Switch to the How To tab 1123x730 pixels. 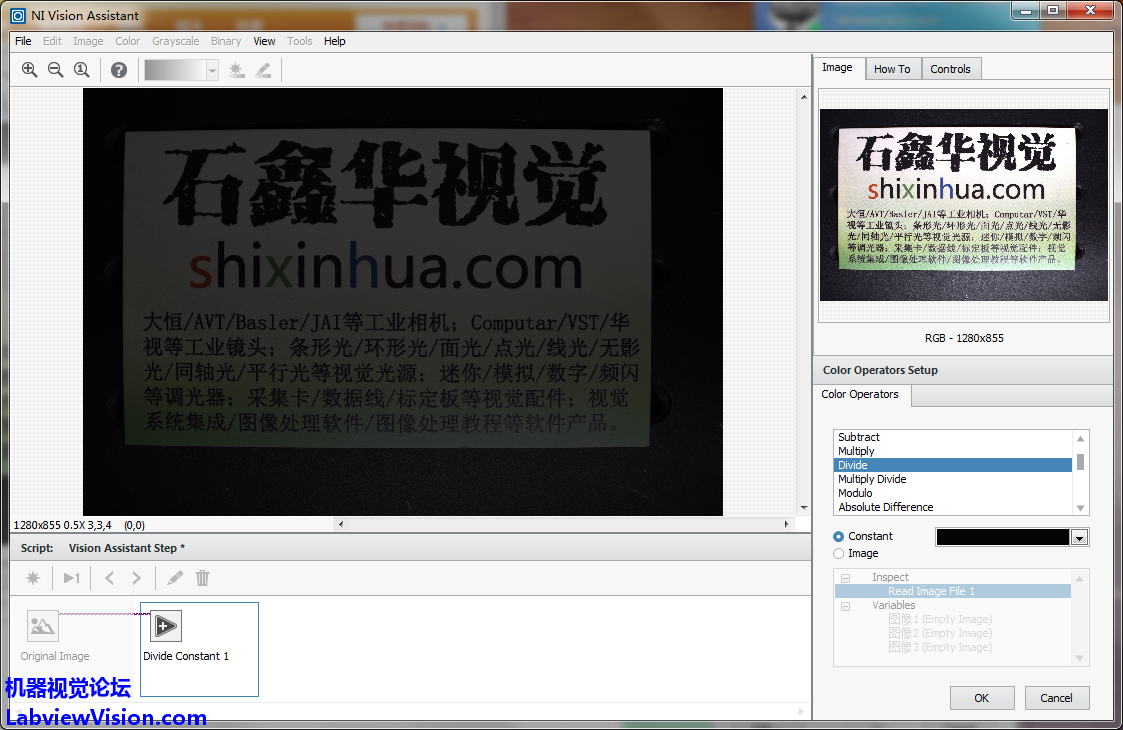coord(892,69)
